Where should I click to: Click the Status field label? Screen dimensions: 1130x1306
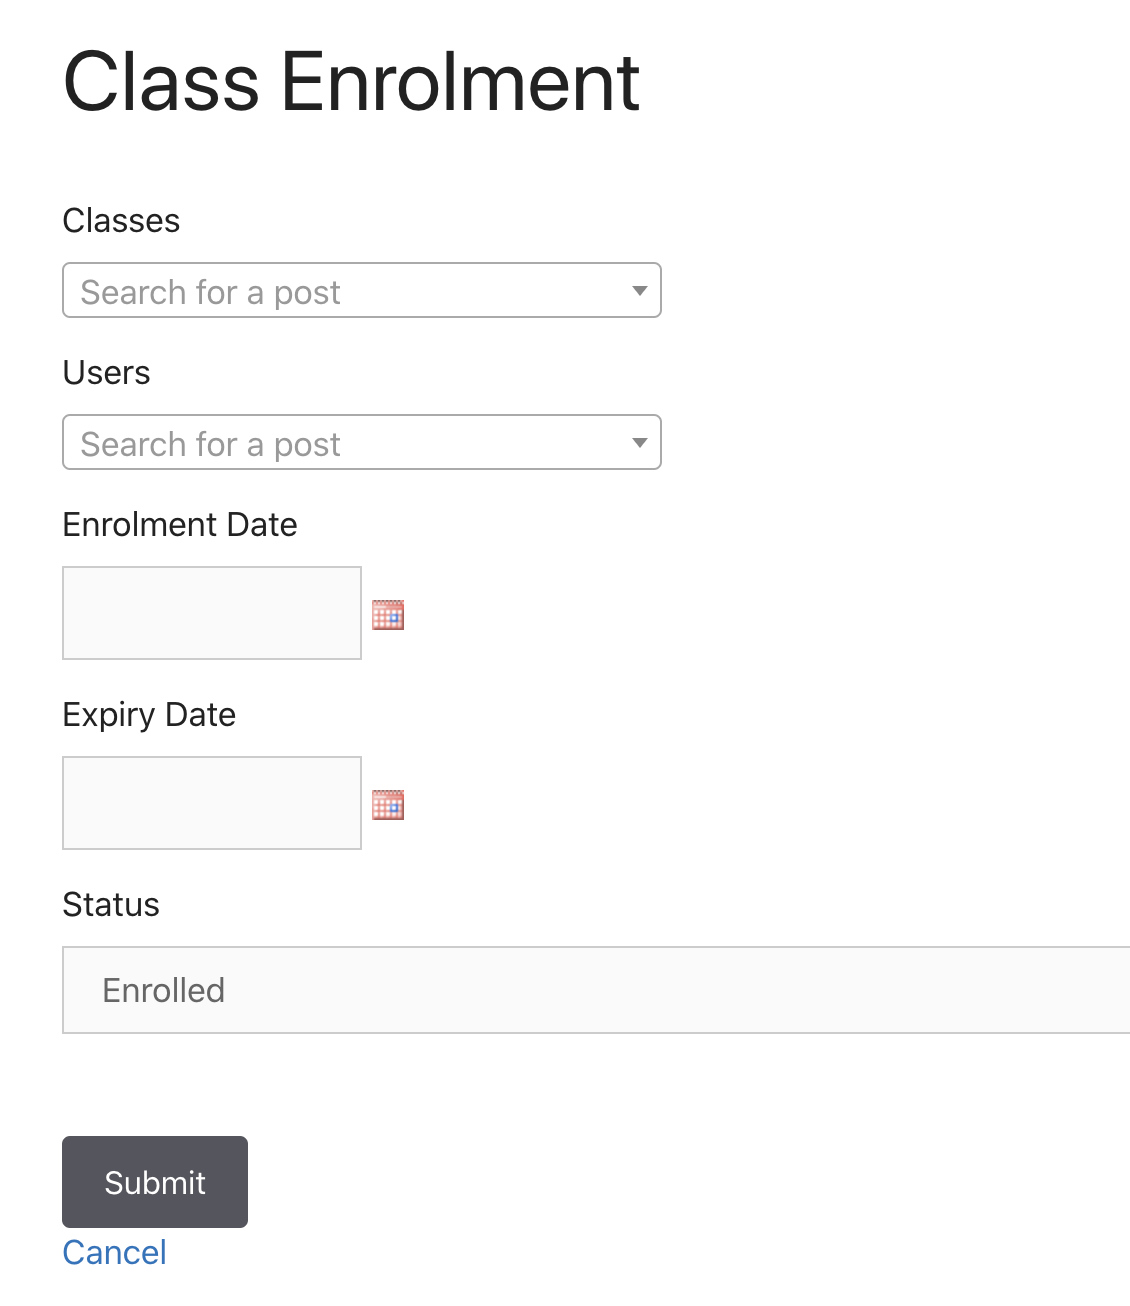tap(111, 904)
